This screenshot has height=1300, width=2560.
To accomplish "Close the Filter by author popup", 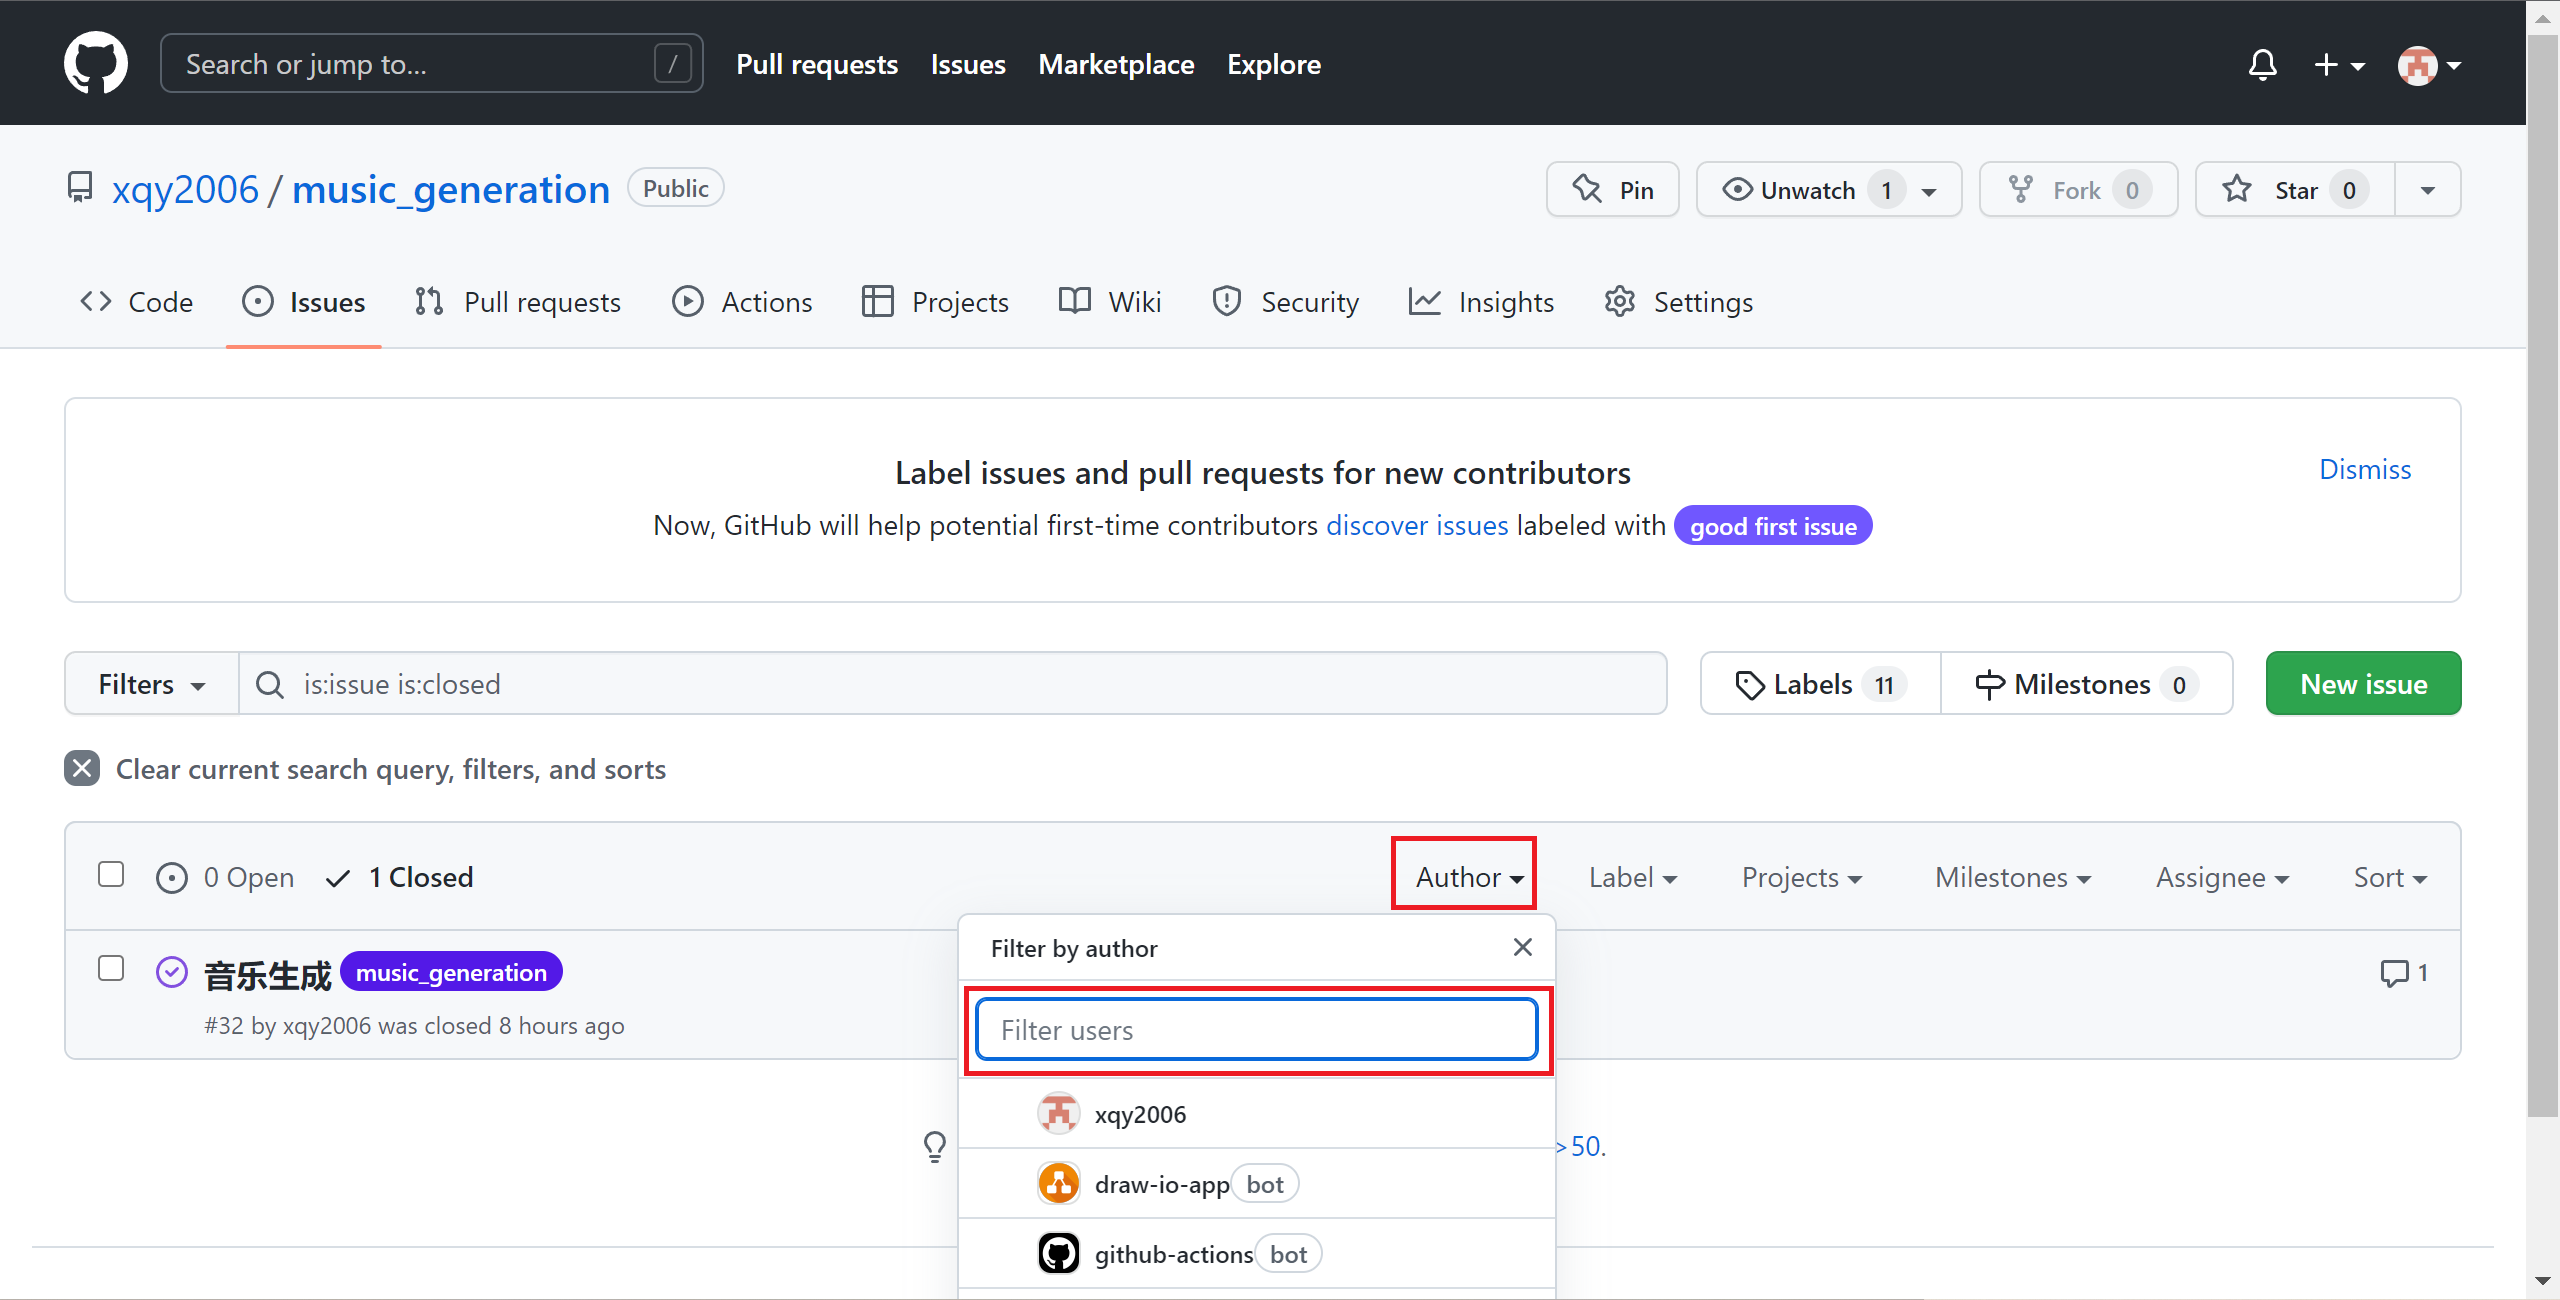I will tap(1523, 947).
